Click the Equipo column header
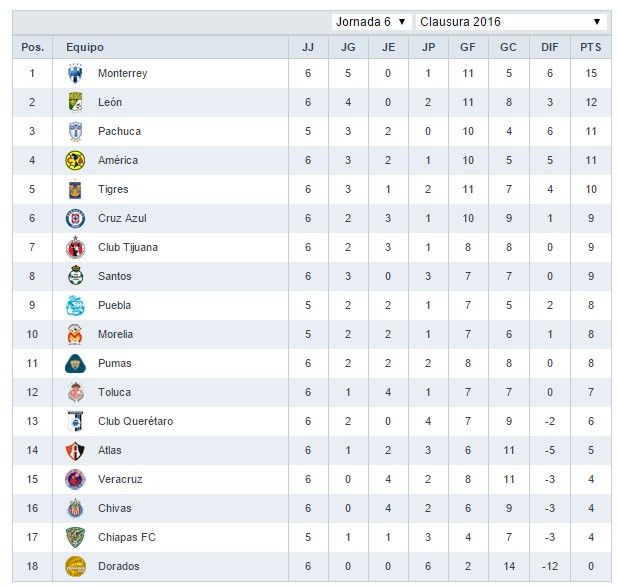The image size is (620, 587). [84, 47]
